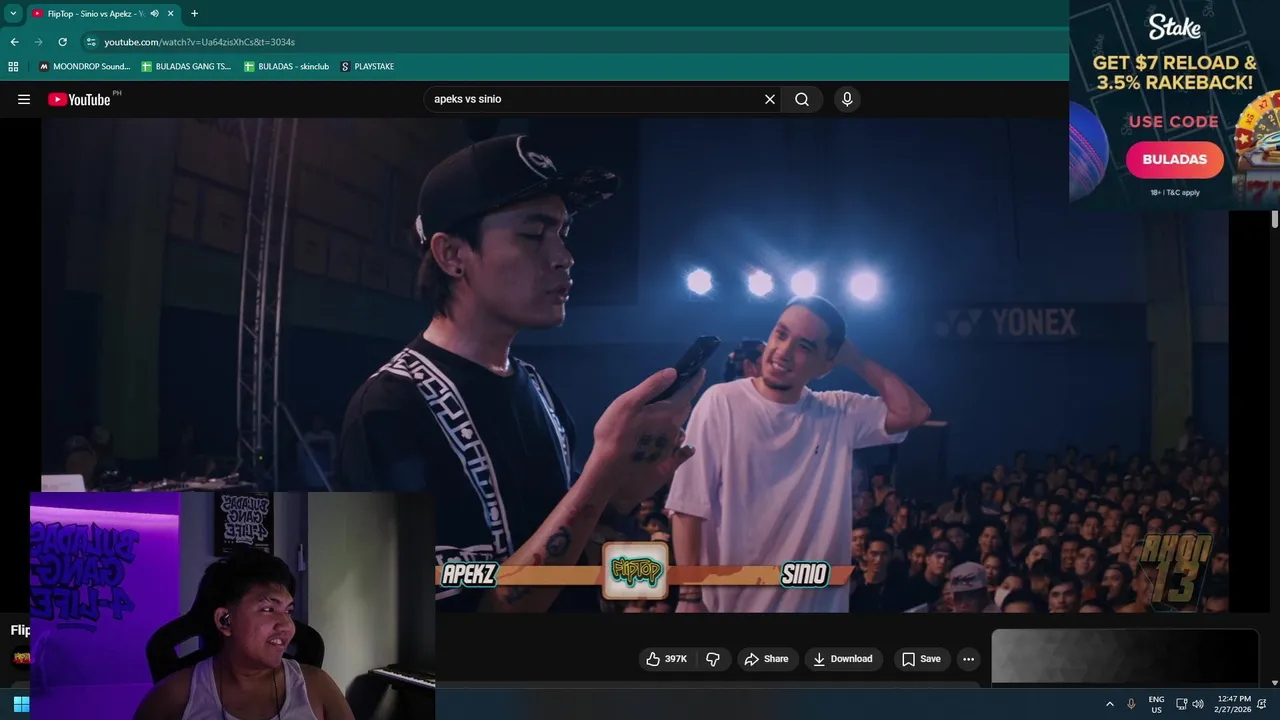Open the Windows Start menu
This screenshot has height=720, width=1280.
click(x=21, y=704)
